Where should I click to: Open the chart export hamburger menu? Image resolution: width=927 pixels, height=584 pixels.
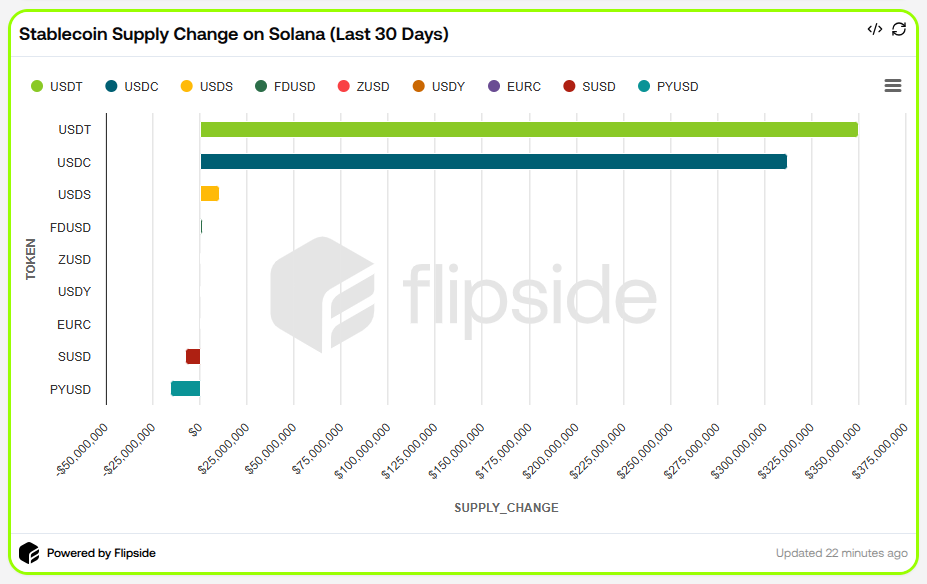[892, 85]
